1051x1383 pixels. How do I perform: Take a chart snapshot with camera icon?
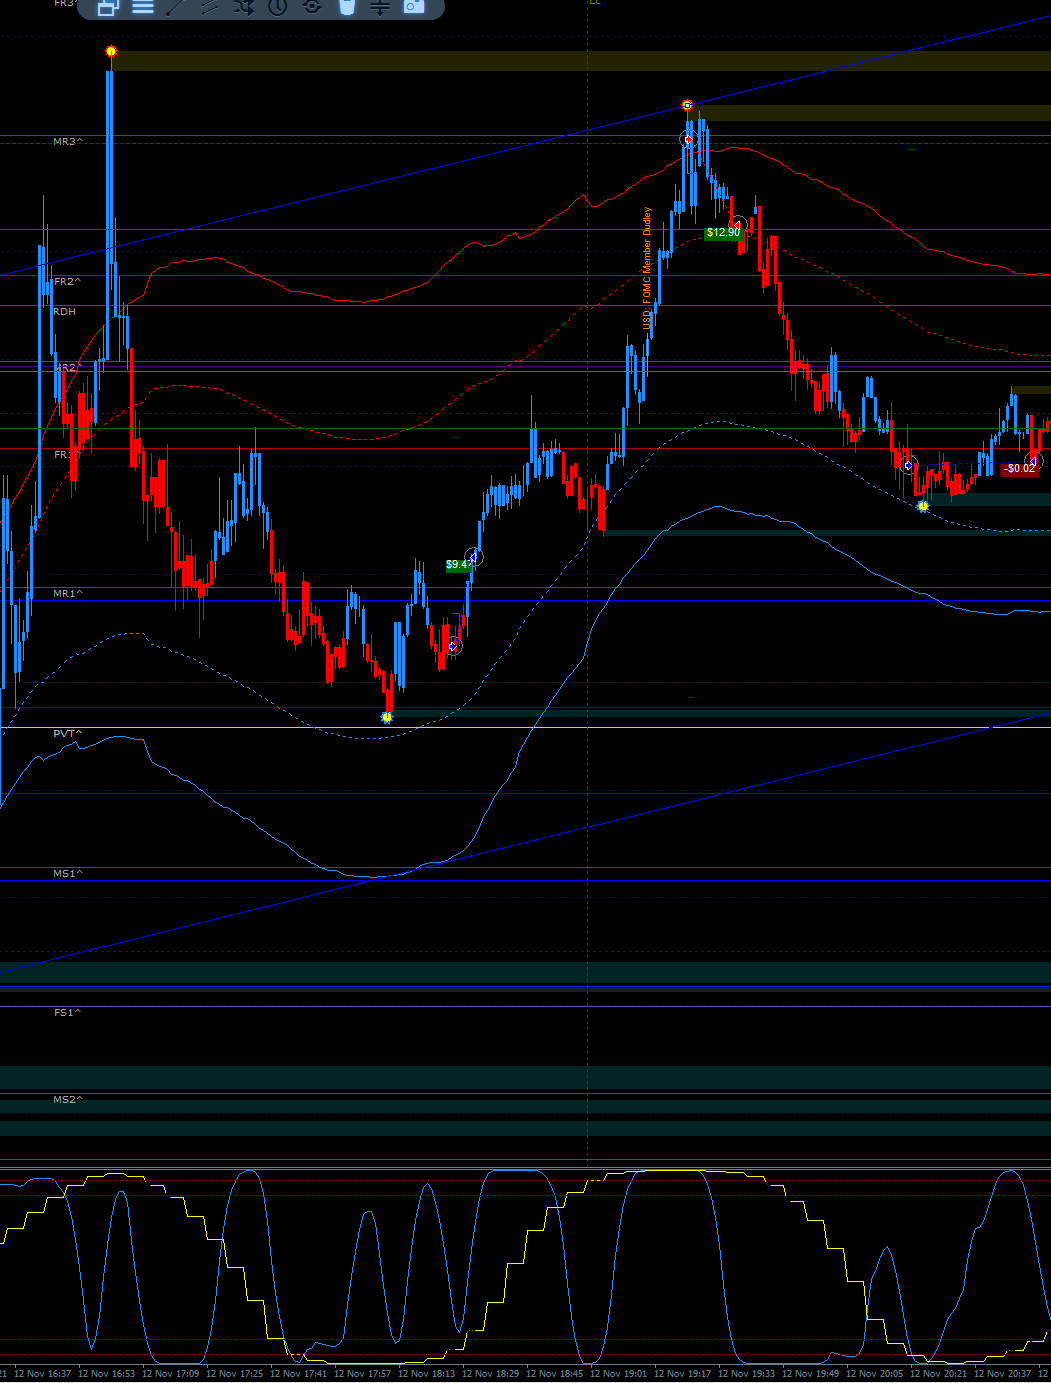[414, 6]
